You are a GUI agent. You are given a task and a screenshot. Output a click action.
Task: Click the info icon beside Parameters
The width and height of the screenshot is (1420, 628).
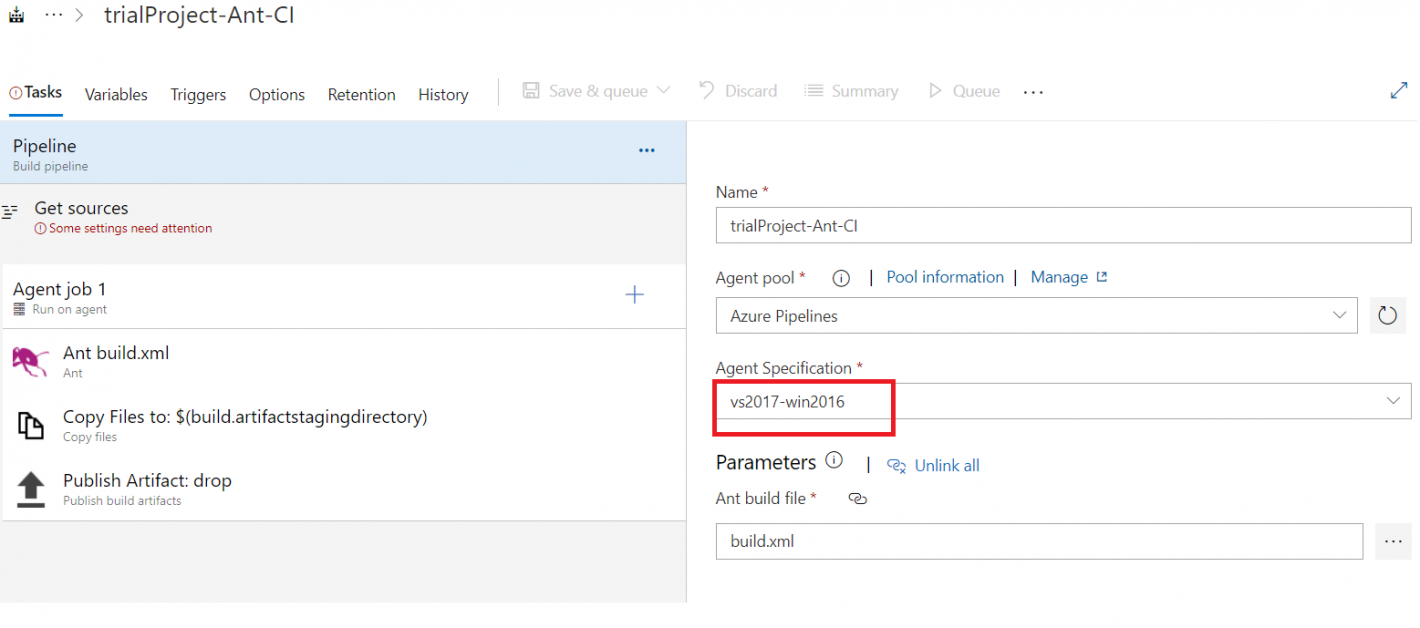click(833, 461)
